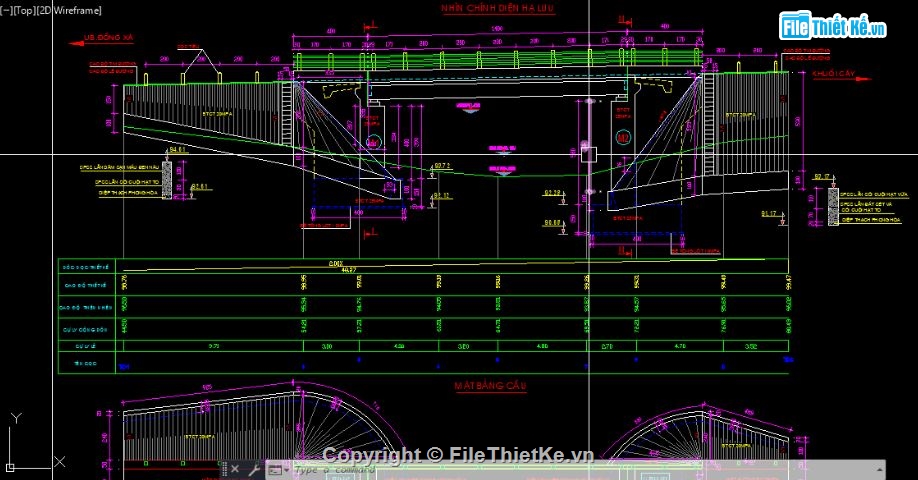This screenshot has height=480, width=918.
Task: Select the 'KHUỔI CÀY' direction label
Action: pyautogui.click(x=833, y=74)
